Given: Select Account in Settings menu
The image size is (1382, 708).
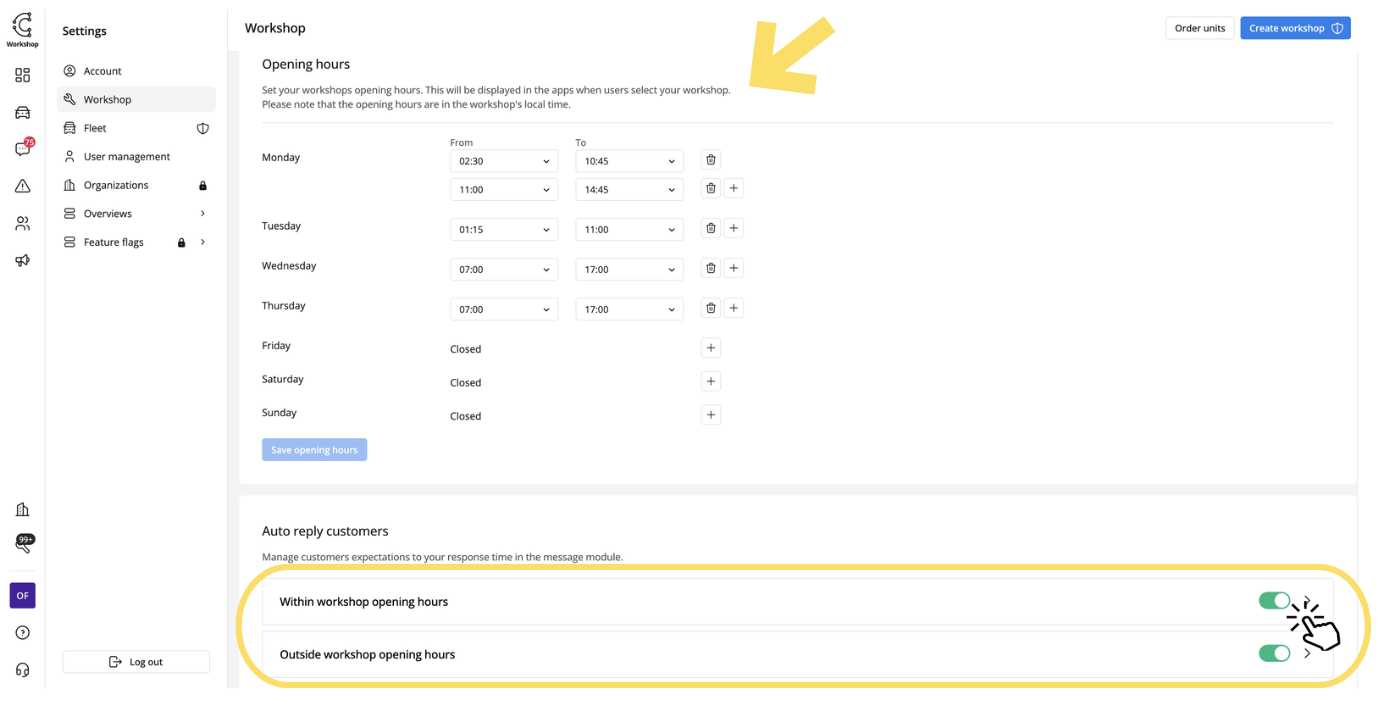Looking at the screenshot, I should (102, 71).
